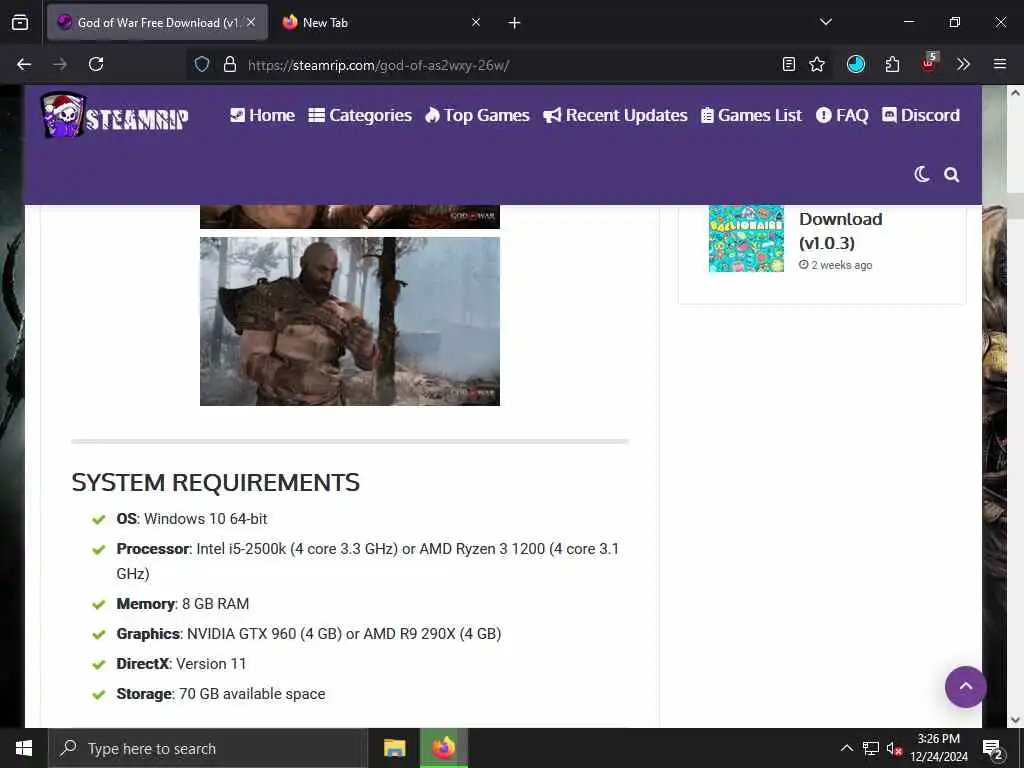Click 'DirectX: Version 11' line
The width and height of the screenshot is (1024, 768).
click(x=182, y=664)
